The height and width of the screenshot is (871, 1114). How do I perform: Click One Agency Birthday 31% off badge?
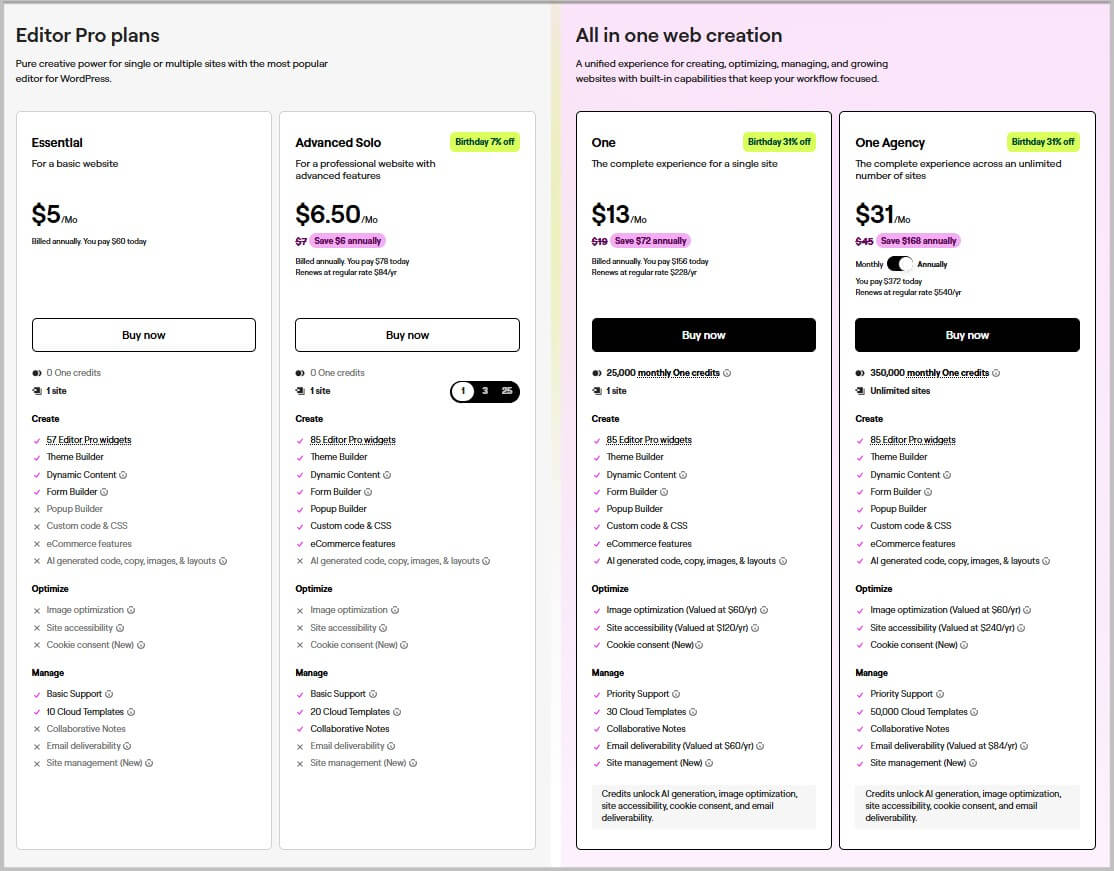point(1043,141)
